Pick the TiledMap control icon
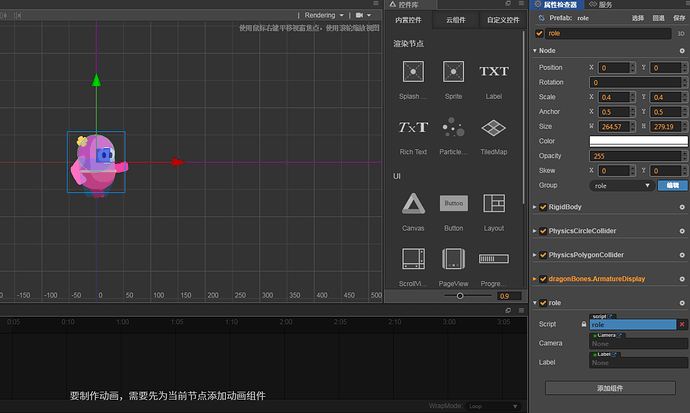This screenshot has width=690, height=413. tap(494, 128)
